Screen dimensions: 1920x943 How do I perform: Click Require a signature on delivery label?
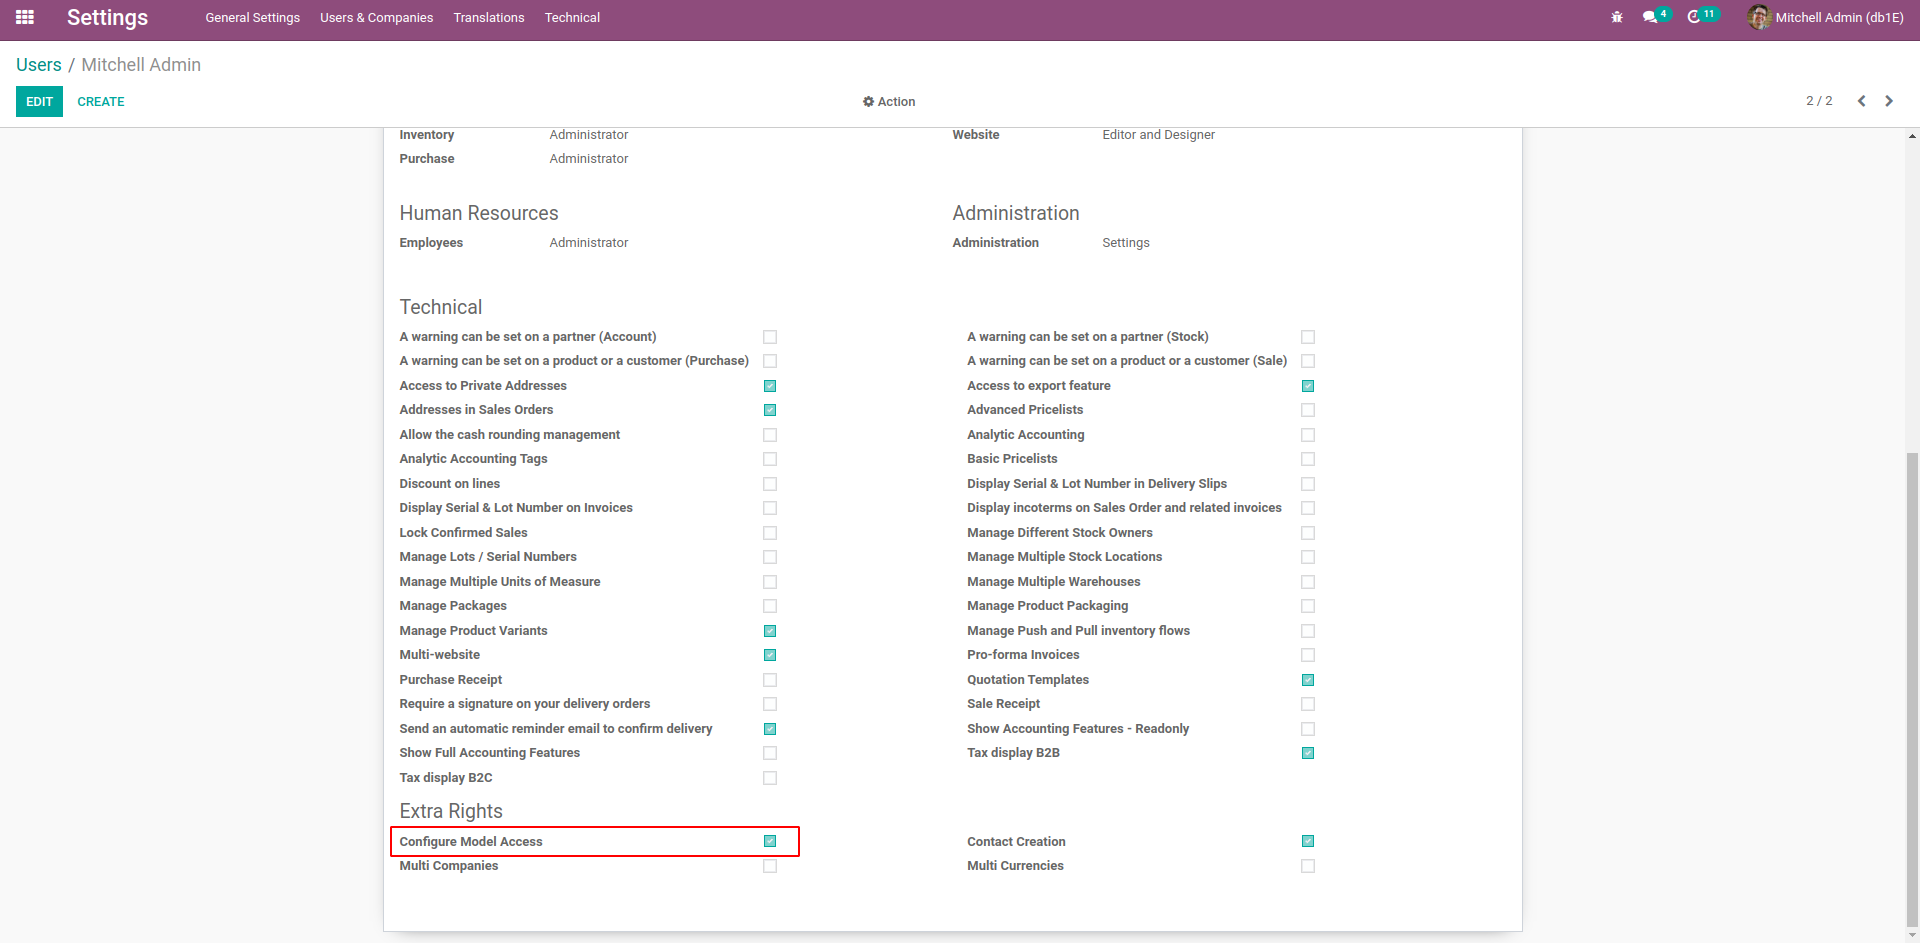525,704
